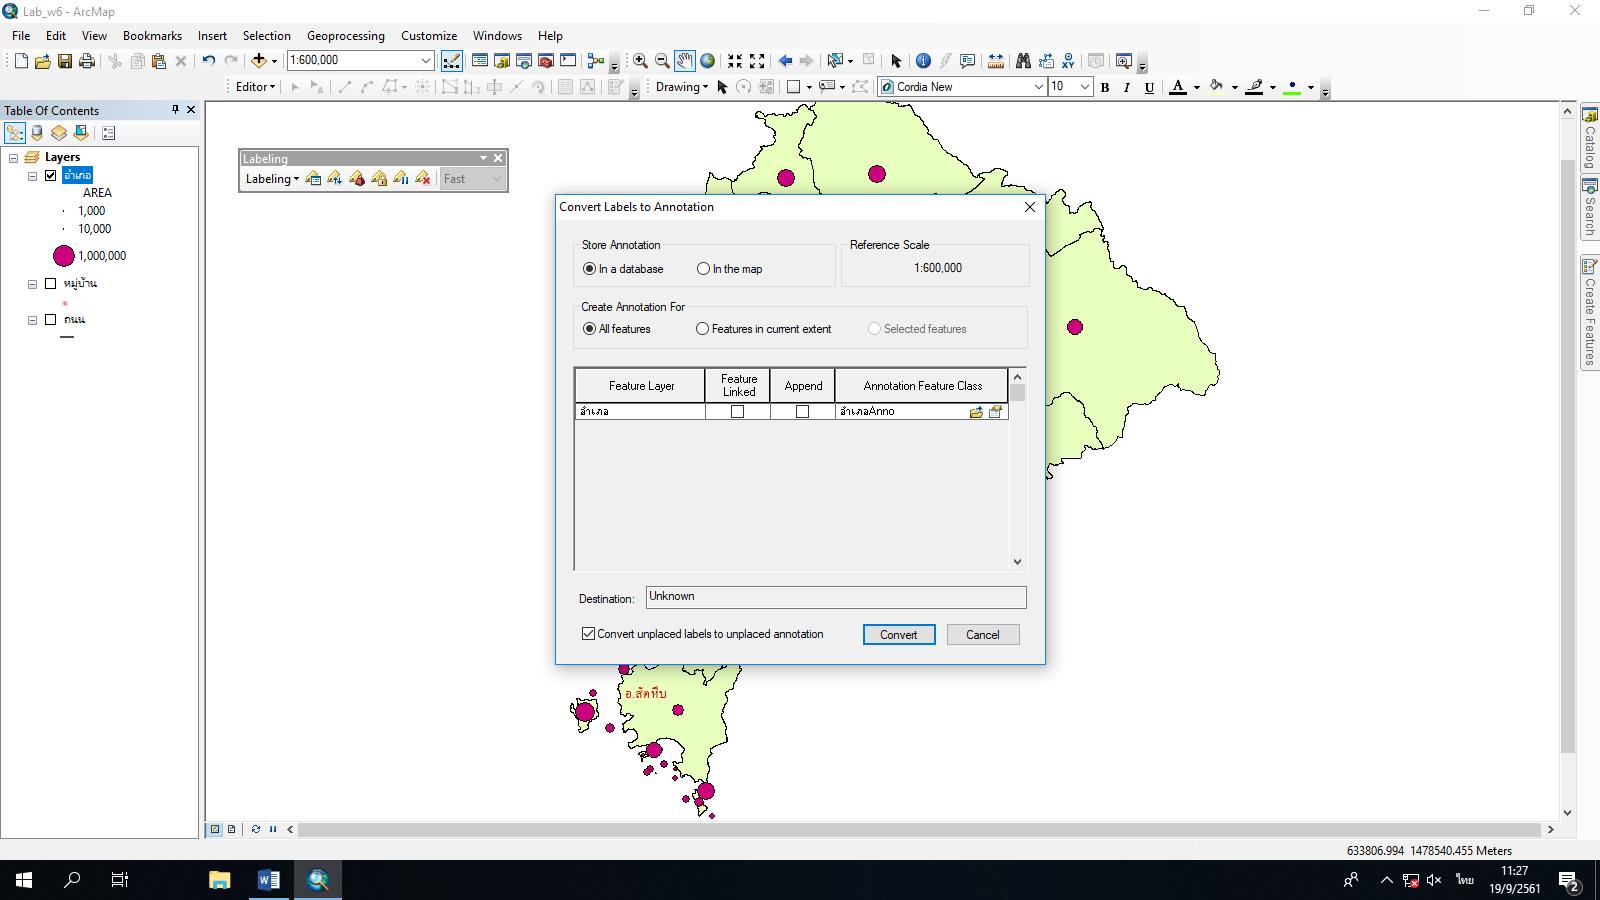Activate the Zoom In tool
The image size is (1600, 900).
coord(640,60)
